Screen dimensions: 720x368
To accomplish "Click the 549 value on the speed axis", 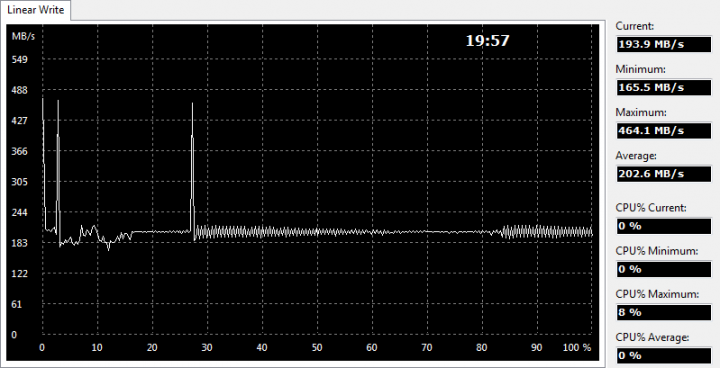I will point(19,60).
